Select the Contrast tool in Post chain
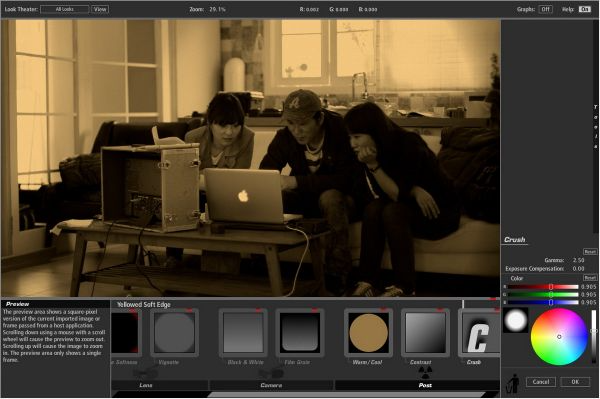The image size is (600, 399). [x=425, y=333]
